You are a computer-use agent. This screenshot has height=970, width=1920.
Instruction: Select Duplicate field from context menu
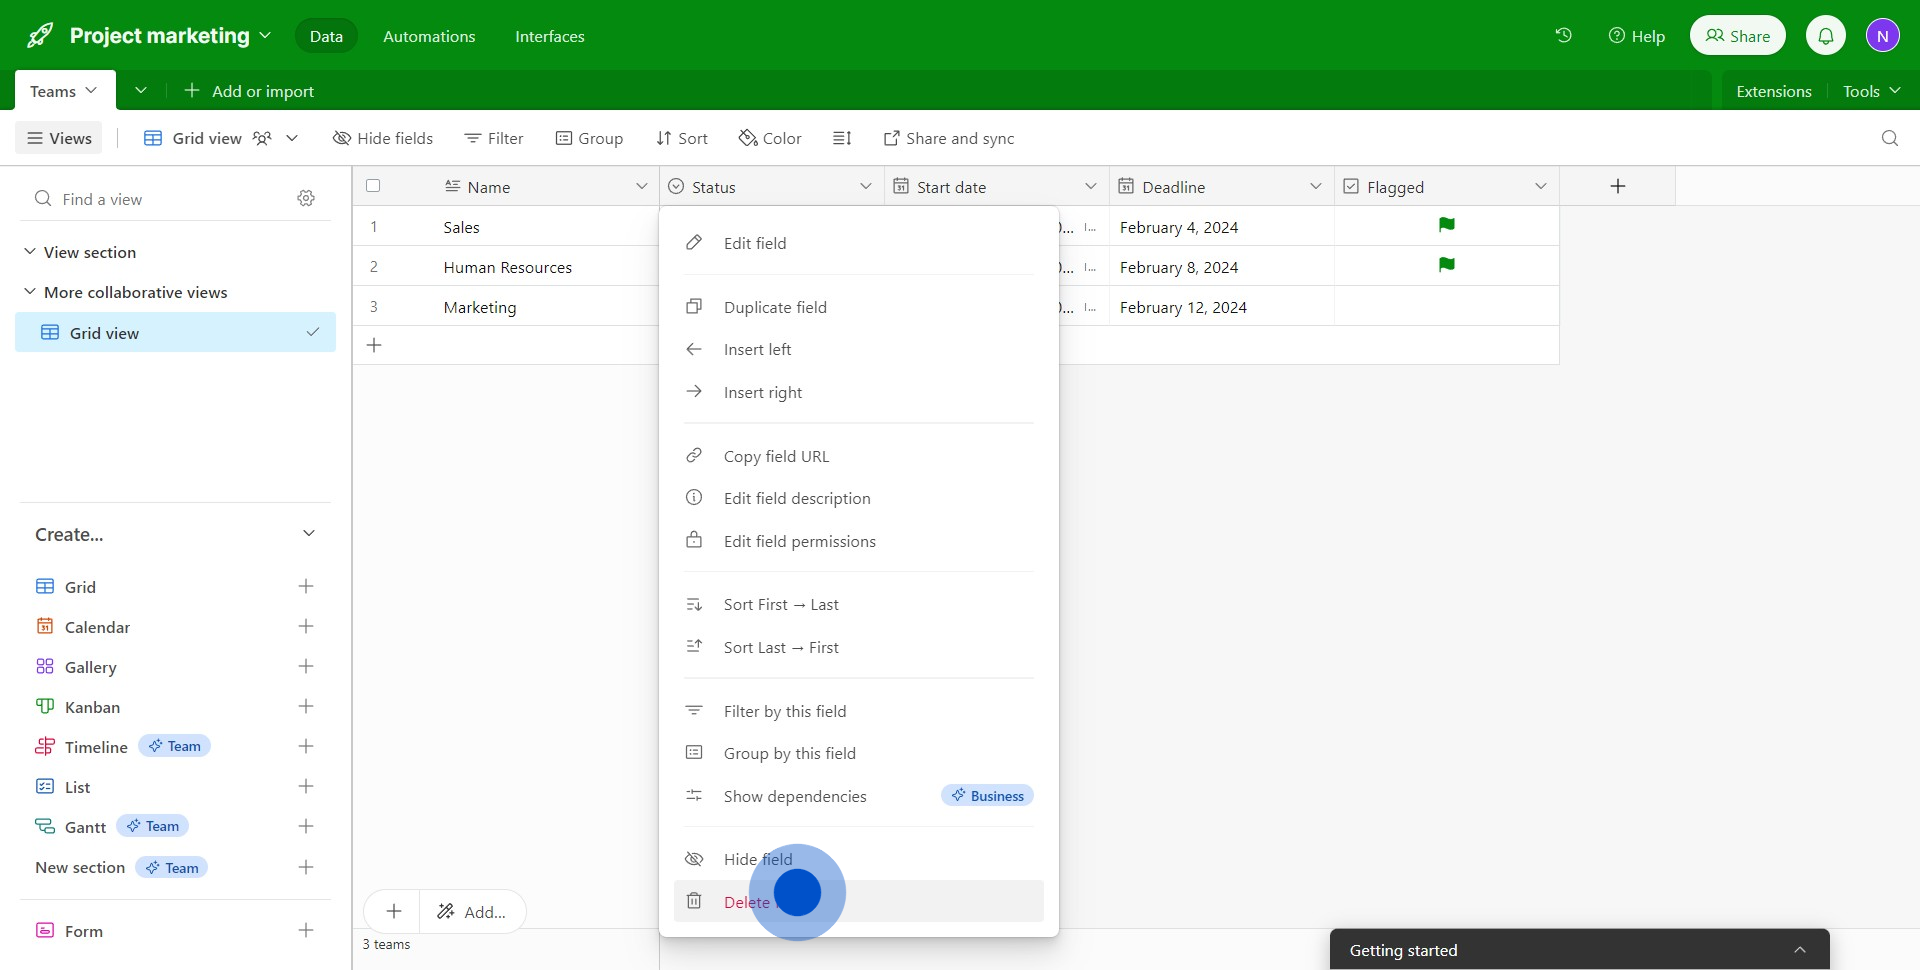click(x=775, y=307)
